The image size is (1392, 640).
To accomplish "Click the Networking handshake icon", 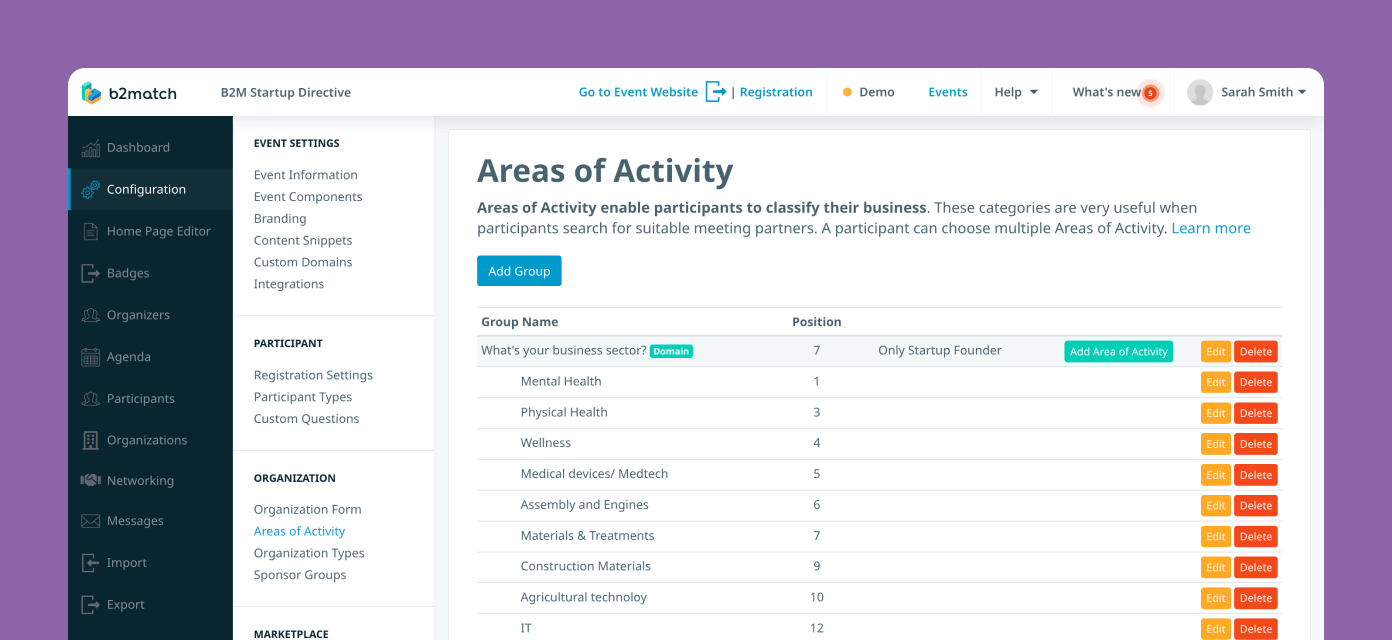I will coord(90,480).
